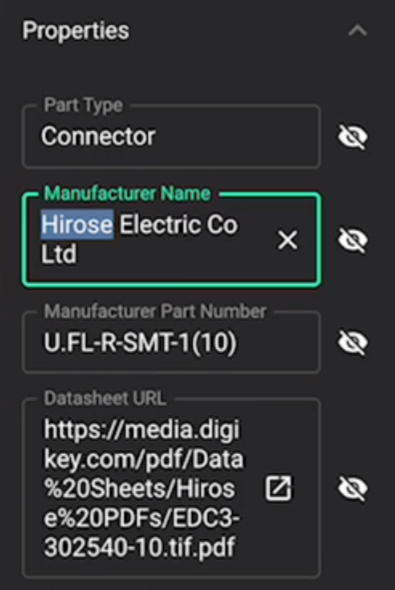Screen dimensions: 395x590
Task: Toggle visibility for Manufacturer Part Number
Action: pos(352,342)
